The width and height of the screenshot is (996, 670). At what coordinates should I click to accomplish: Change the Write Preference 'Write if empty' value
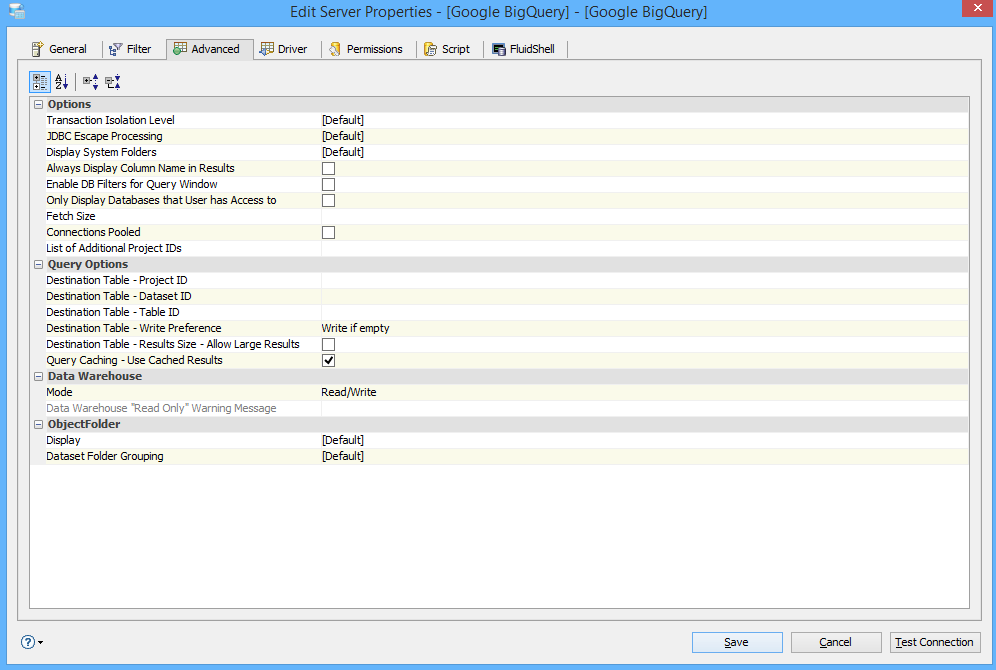point(645,328)
